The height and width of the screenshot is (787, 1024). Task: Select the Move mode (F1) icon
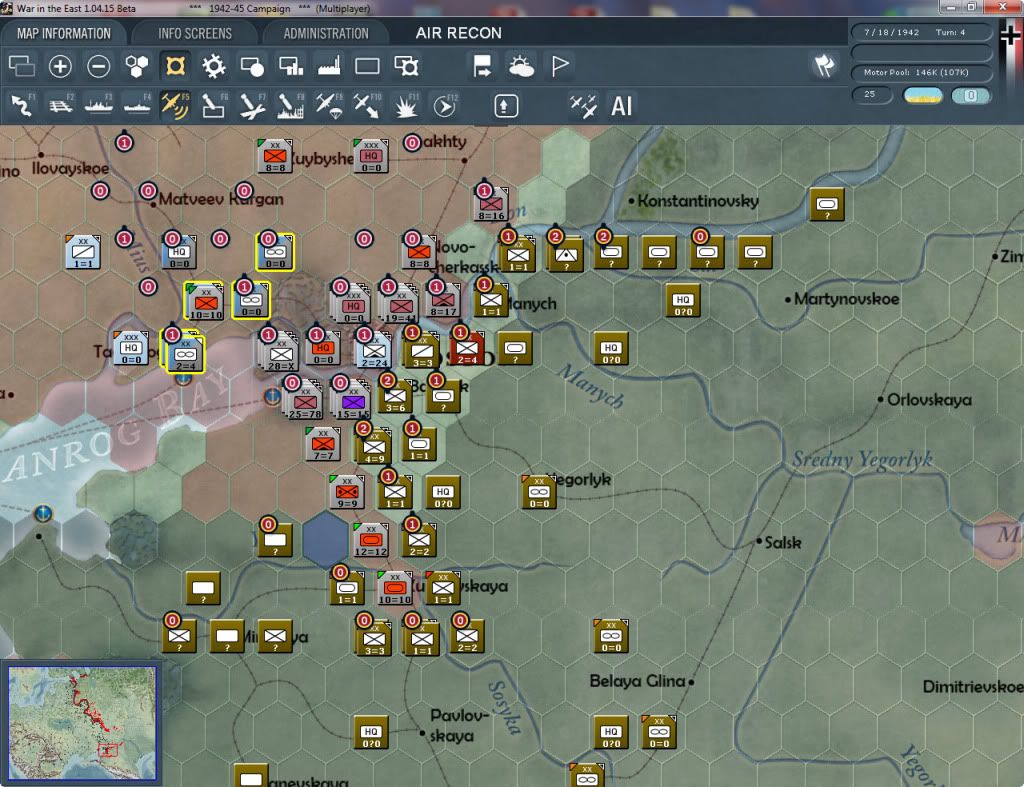tap(22, 106)
